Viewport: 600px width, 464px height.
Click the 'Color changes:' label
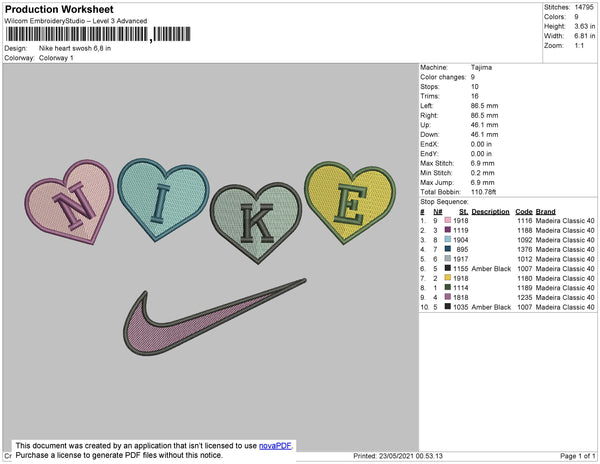pos(443,77)
